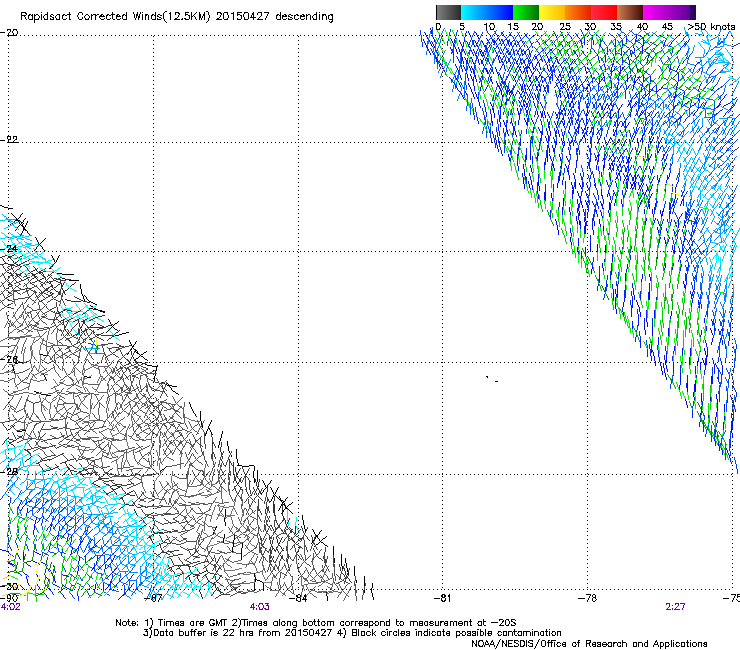
Task: Click the gray 0-5 knots color swatch
Action: 448,12
